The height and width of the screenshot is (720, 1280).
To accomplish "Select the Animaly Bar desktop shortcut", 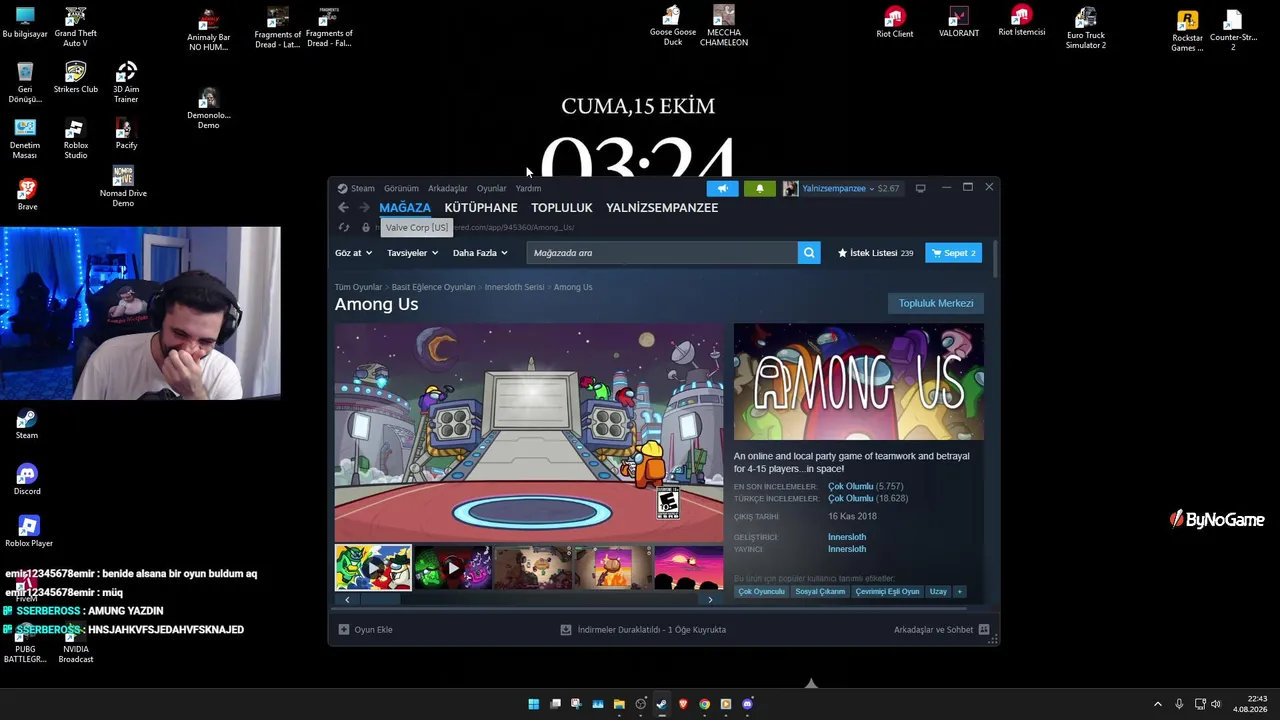I will (208, 31).
